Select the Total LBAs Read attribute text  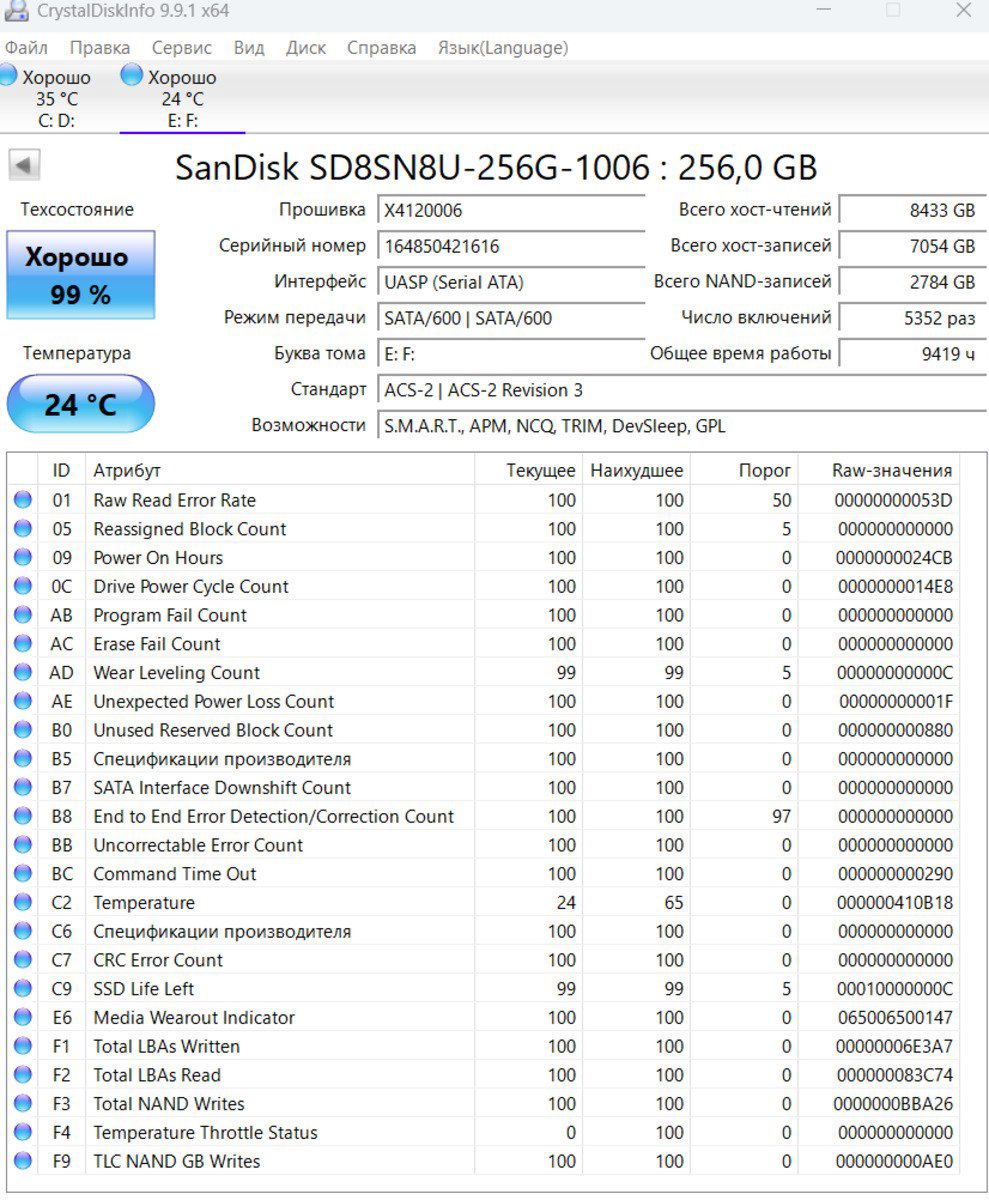[157, 1075]
